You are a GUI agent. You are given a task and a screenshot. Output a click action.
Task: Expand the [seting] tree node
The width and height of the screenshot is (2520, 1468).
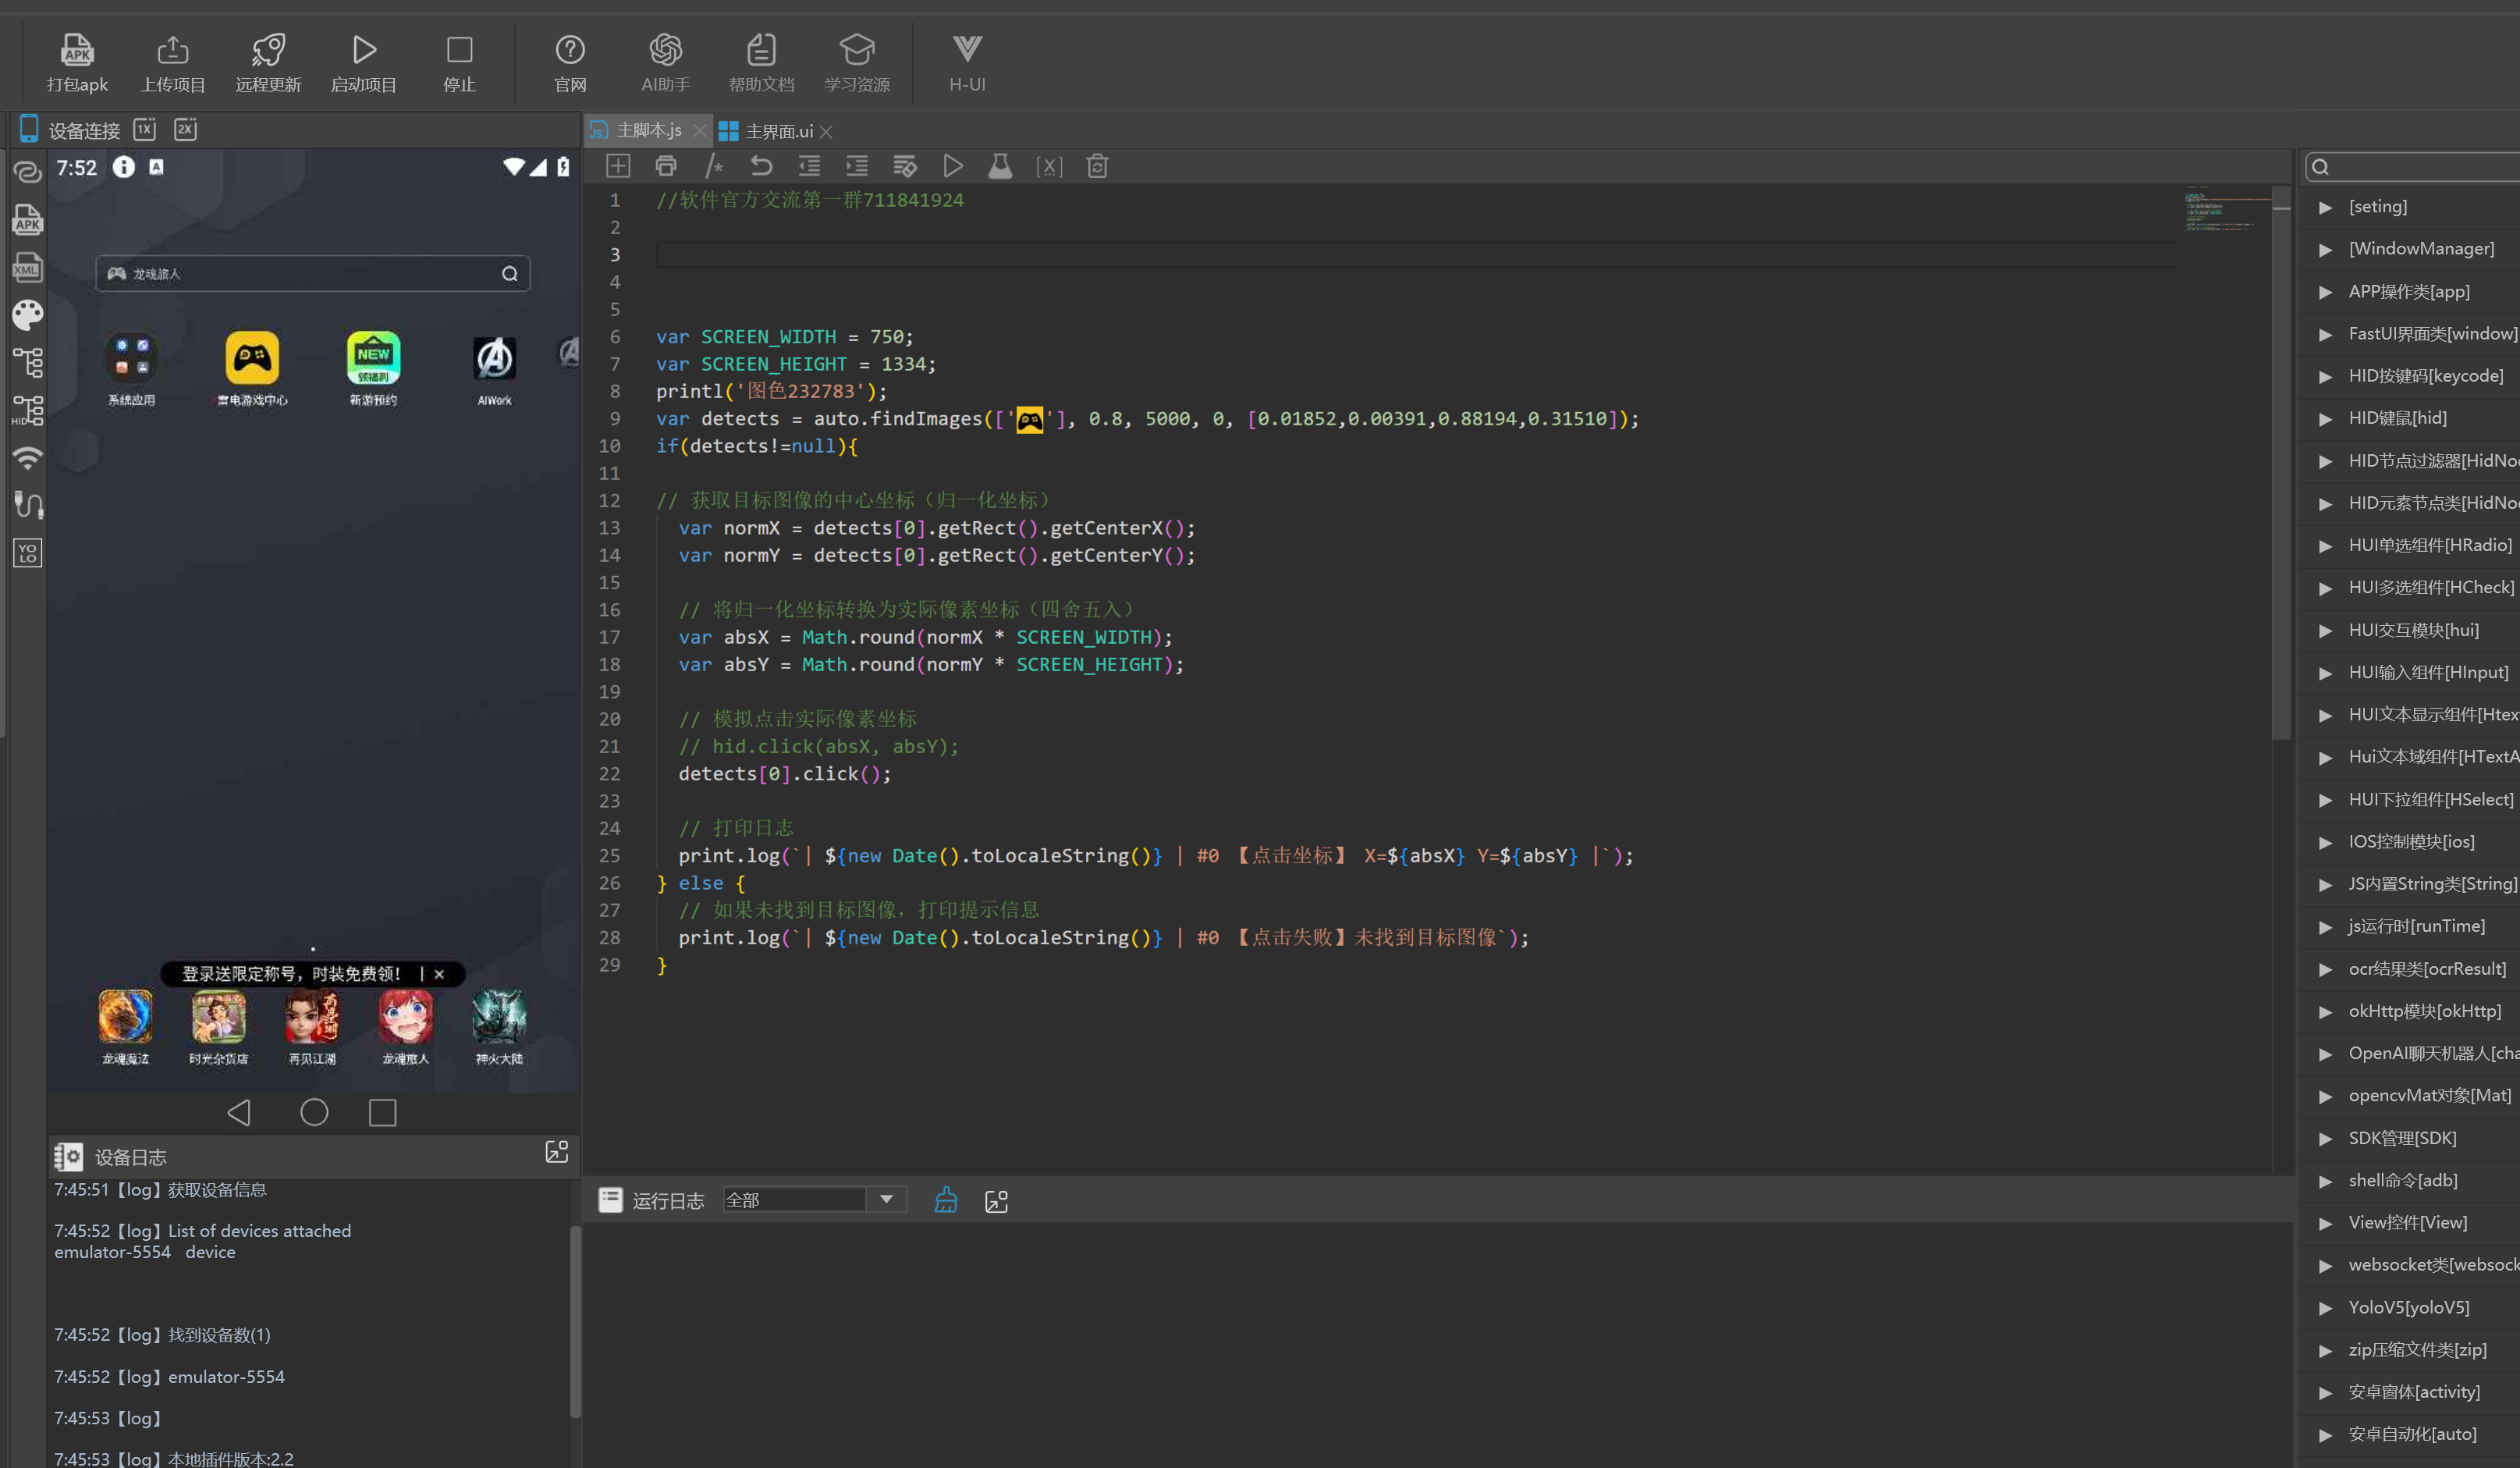tap(2326, 207)
